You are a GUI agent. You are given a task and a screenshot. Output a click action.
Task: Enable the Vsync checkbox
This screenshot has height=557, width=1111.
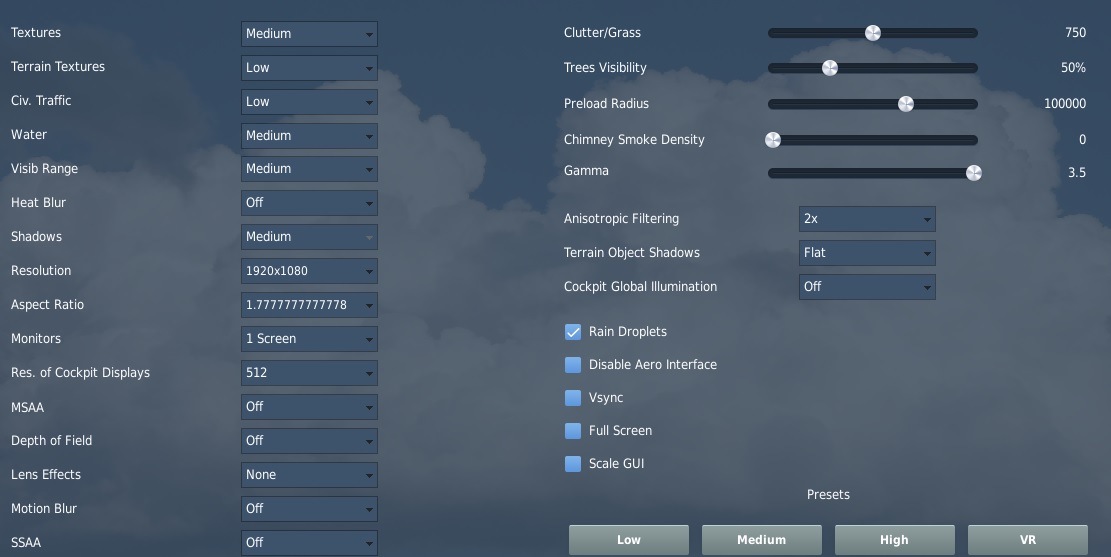tap(573, 398)
